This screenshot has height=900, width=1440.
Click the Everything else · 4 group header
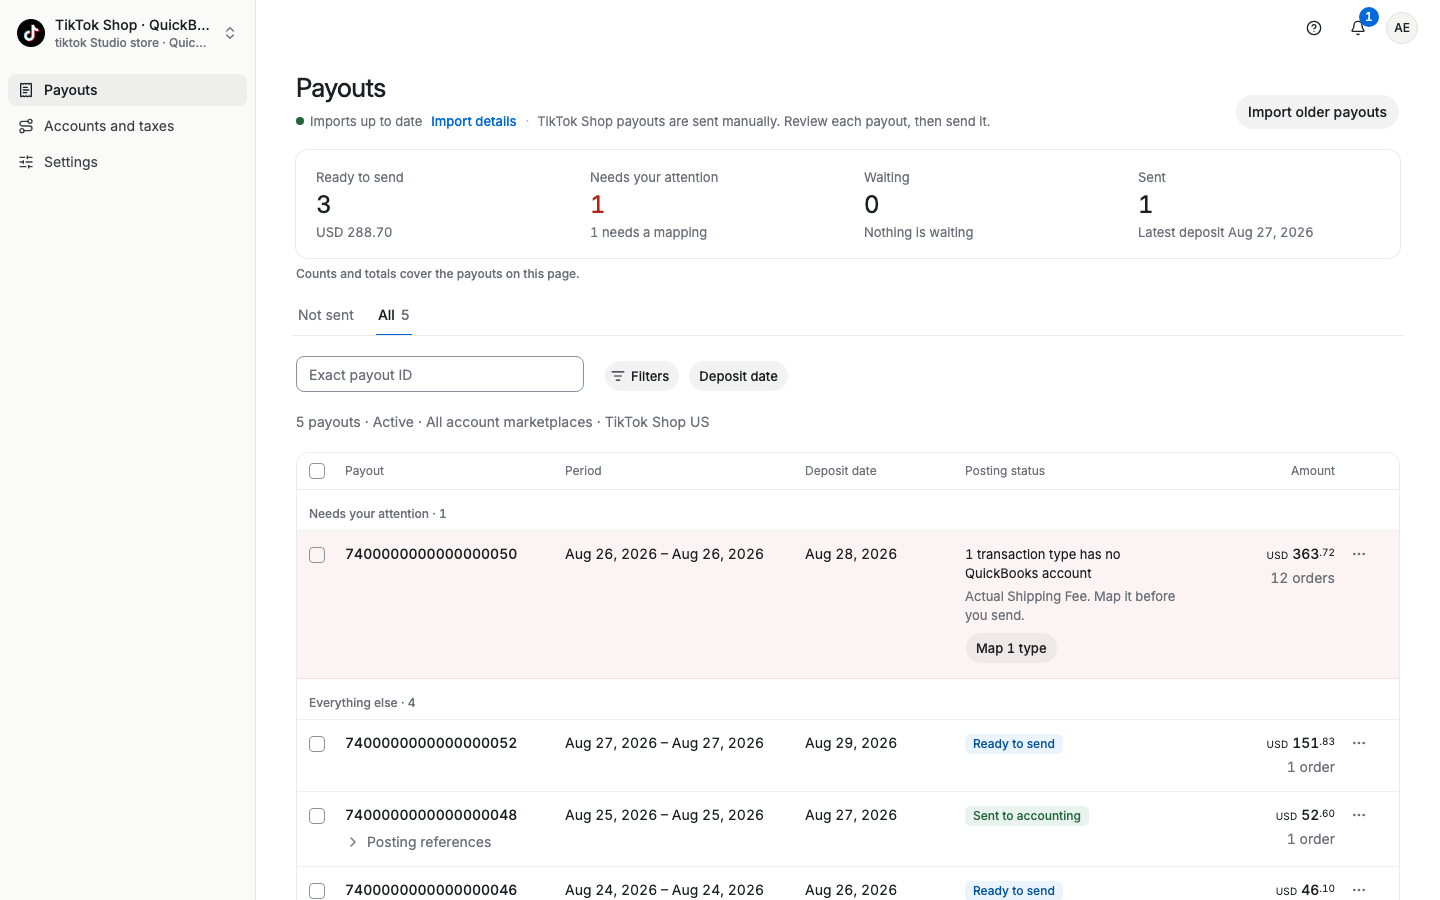point(362,703)
